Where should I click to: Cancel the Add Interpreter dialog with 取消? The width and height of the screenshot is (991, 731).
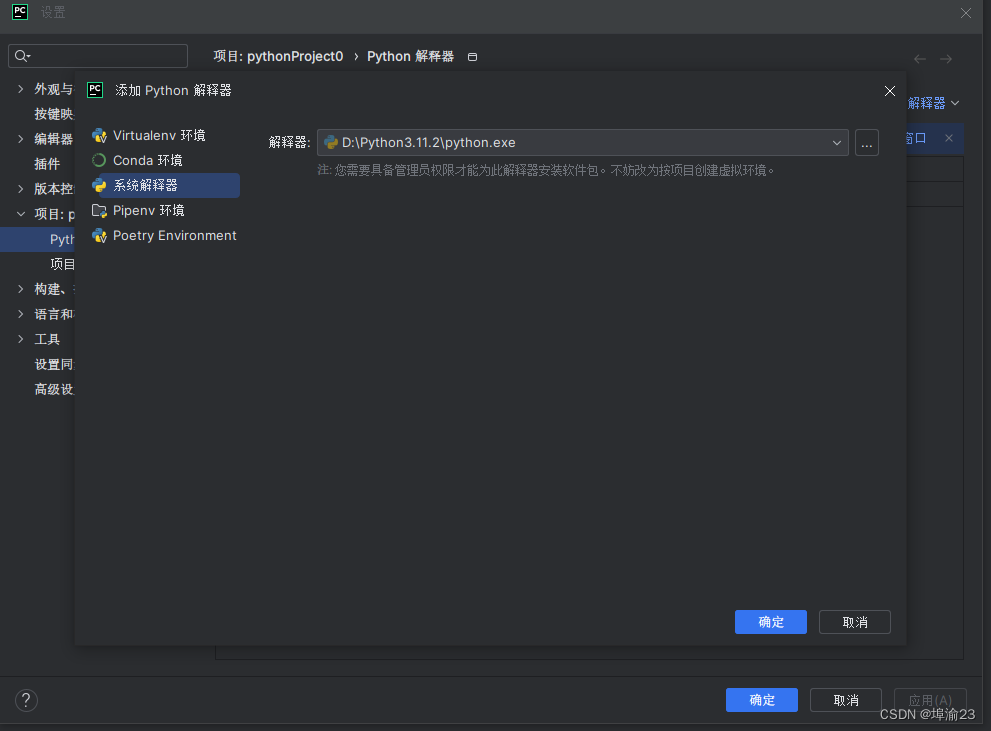click(854, 622)
